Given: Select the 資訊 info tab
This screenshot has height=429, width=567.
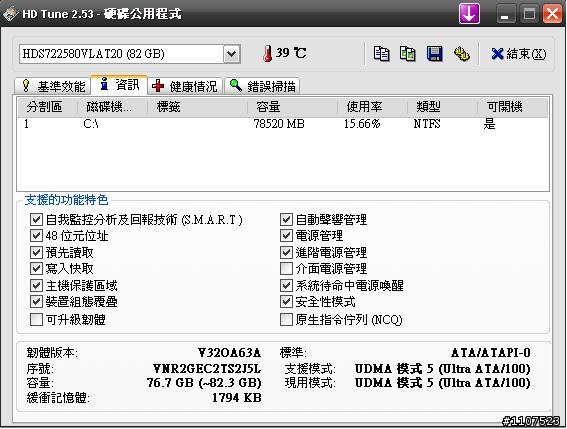Looking at the screenshot, I should coord(119,85).
